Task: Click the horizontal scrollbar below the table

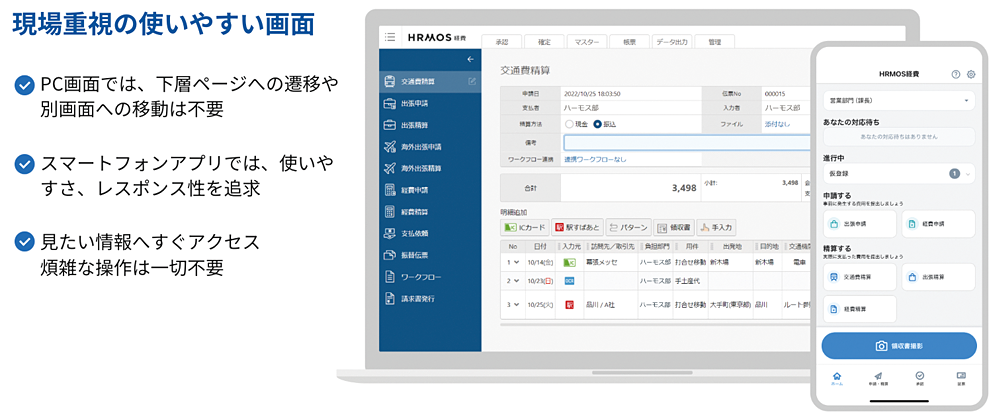Action: pyautogui.click(x=655, y=324)
